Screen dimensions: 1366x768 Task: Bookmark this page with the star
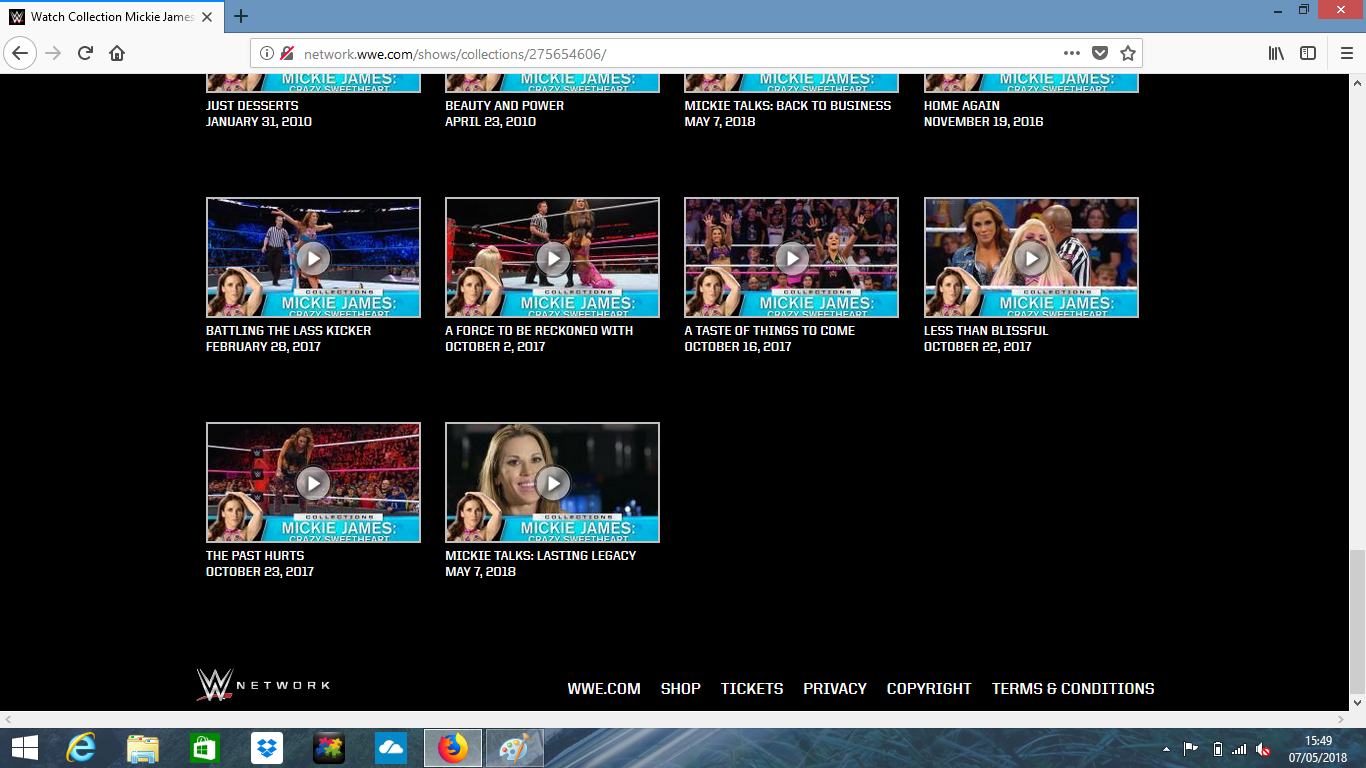coord(1128,53)
